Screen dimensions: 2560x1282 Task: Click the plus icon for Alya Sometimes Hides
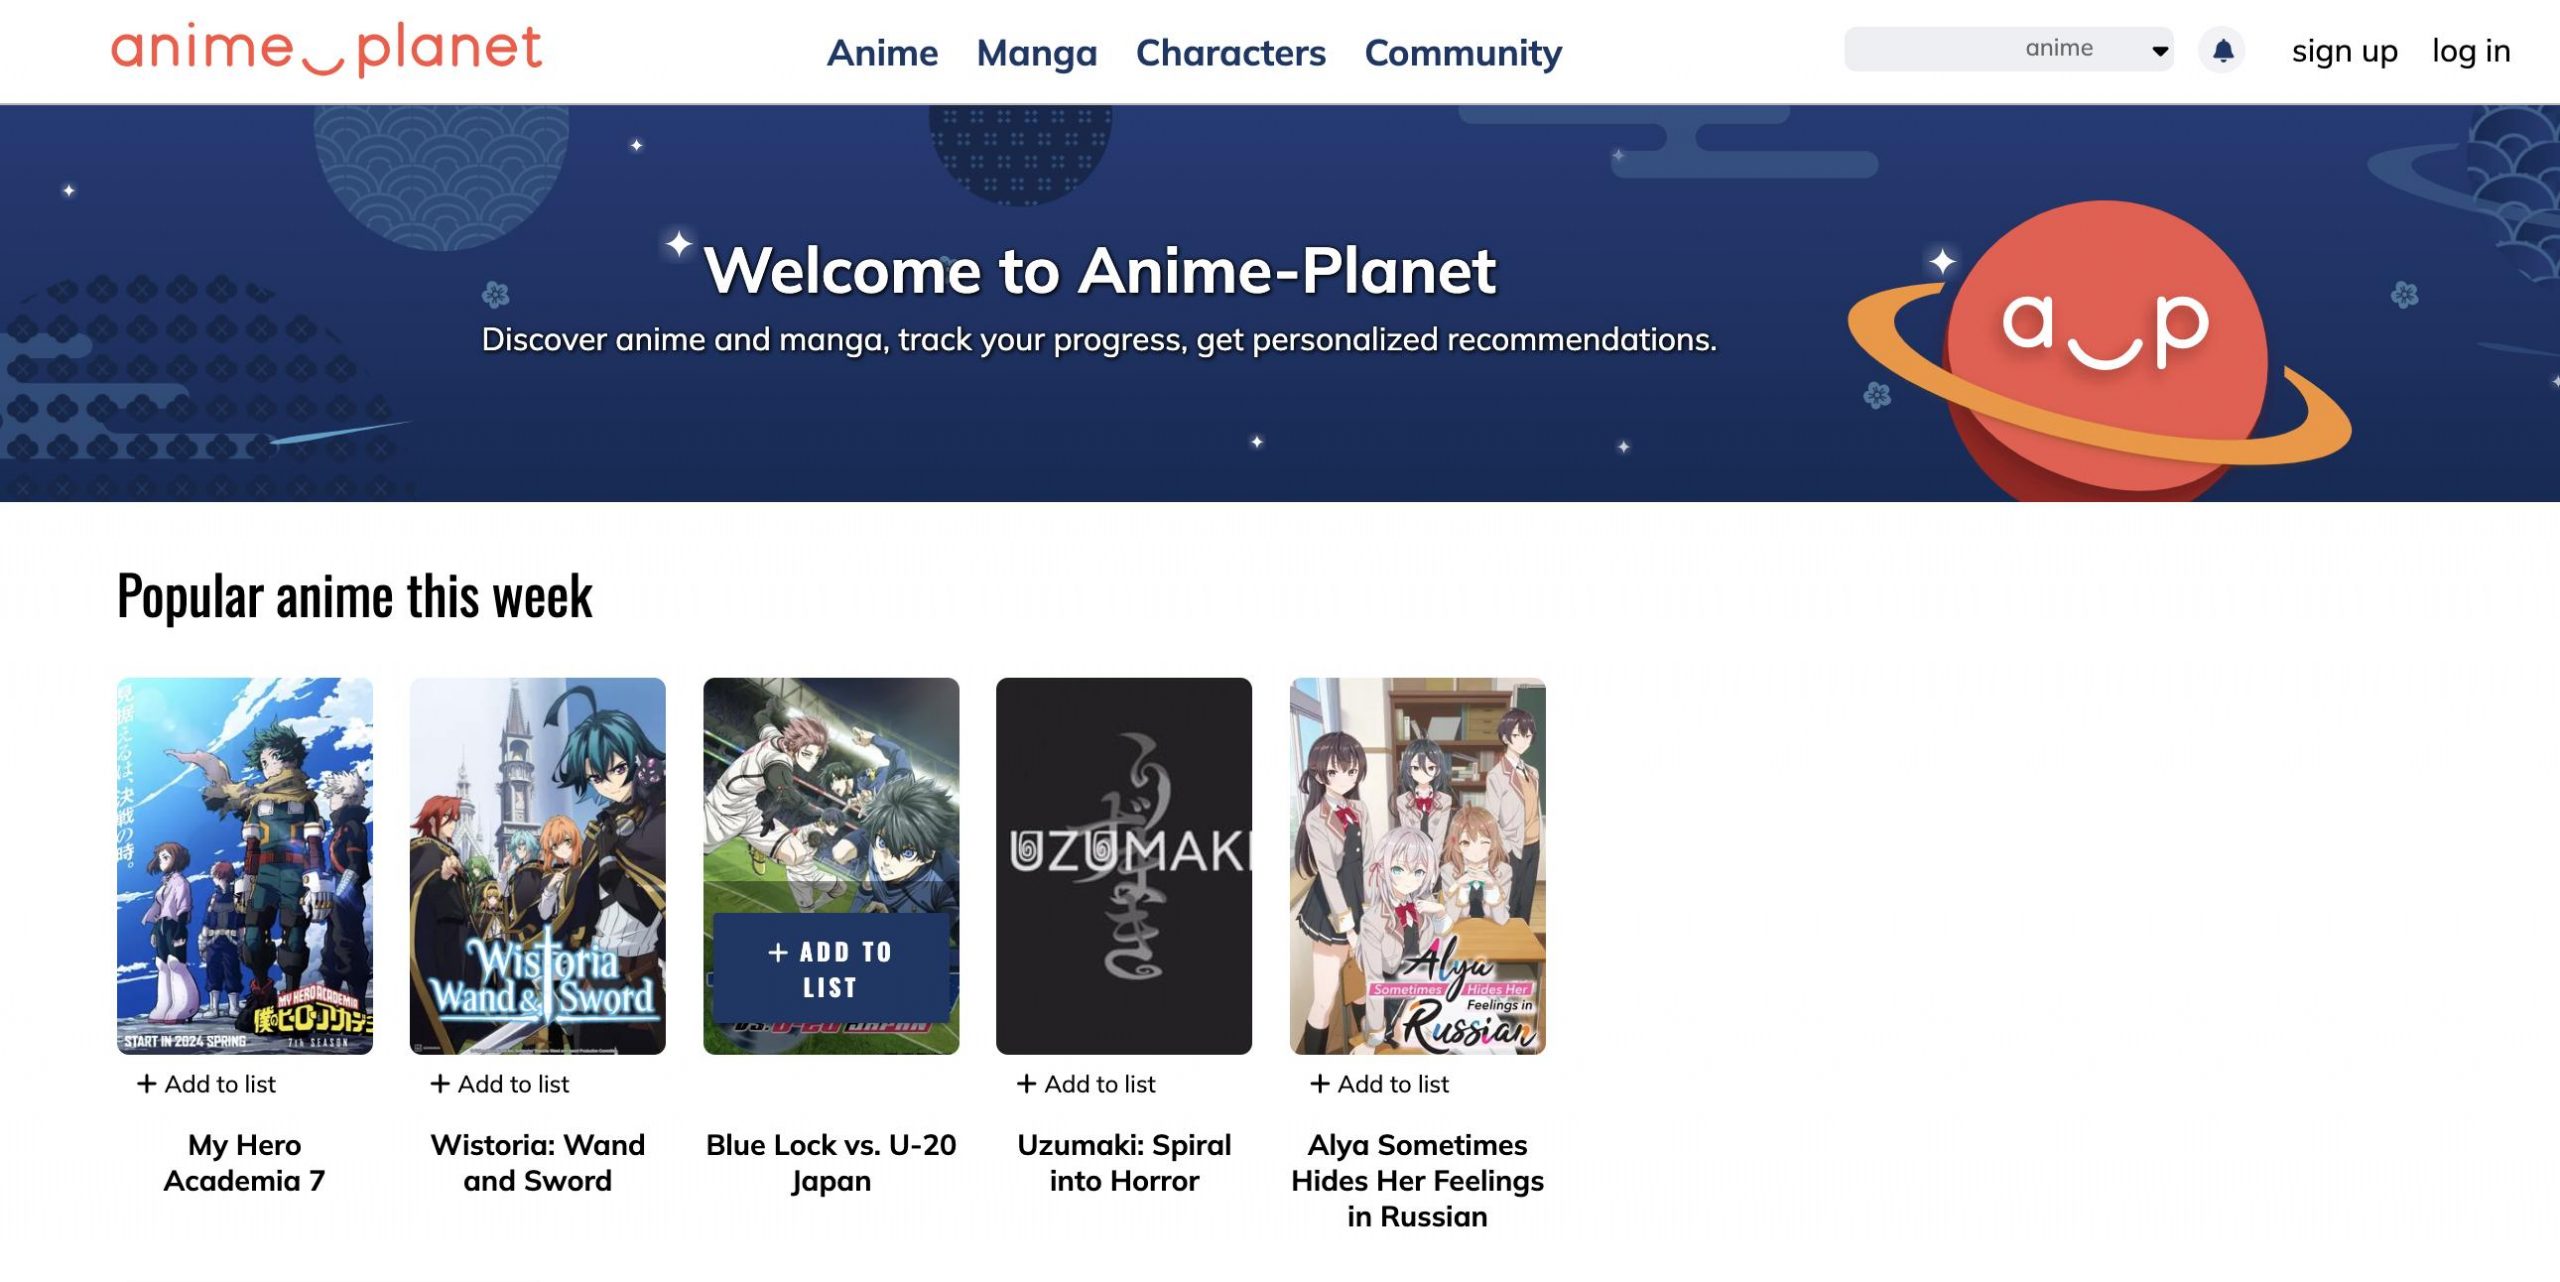(1319, 1083)
